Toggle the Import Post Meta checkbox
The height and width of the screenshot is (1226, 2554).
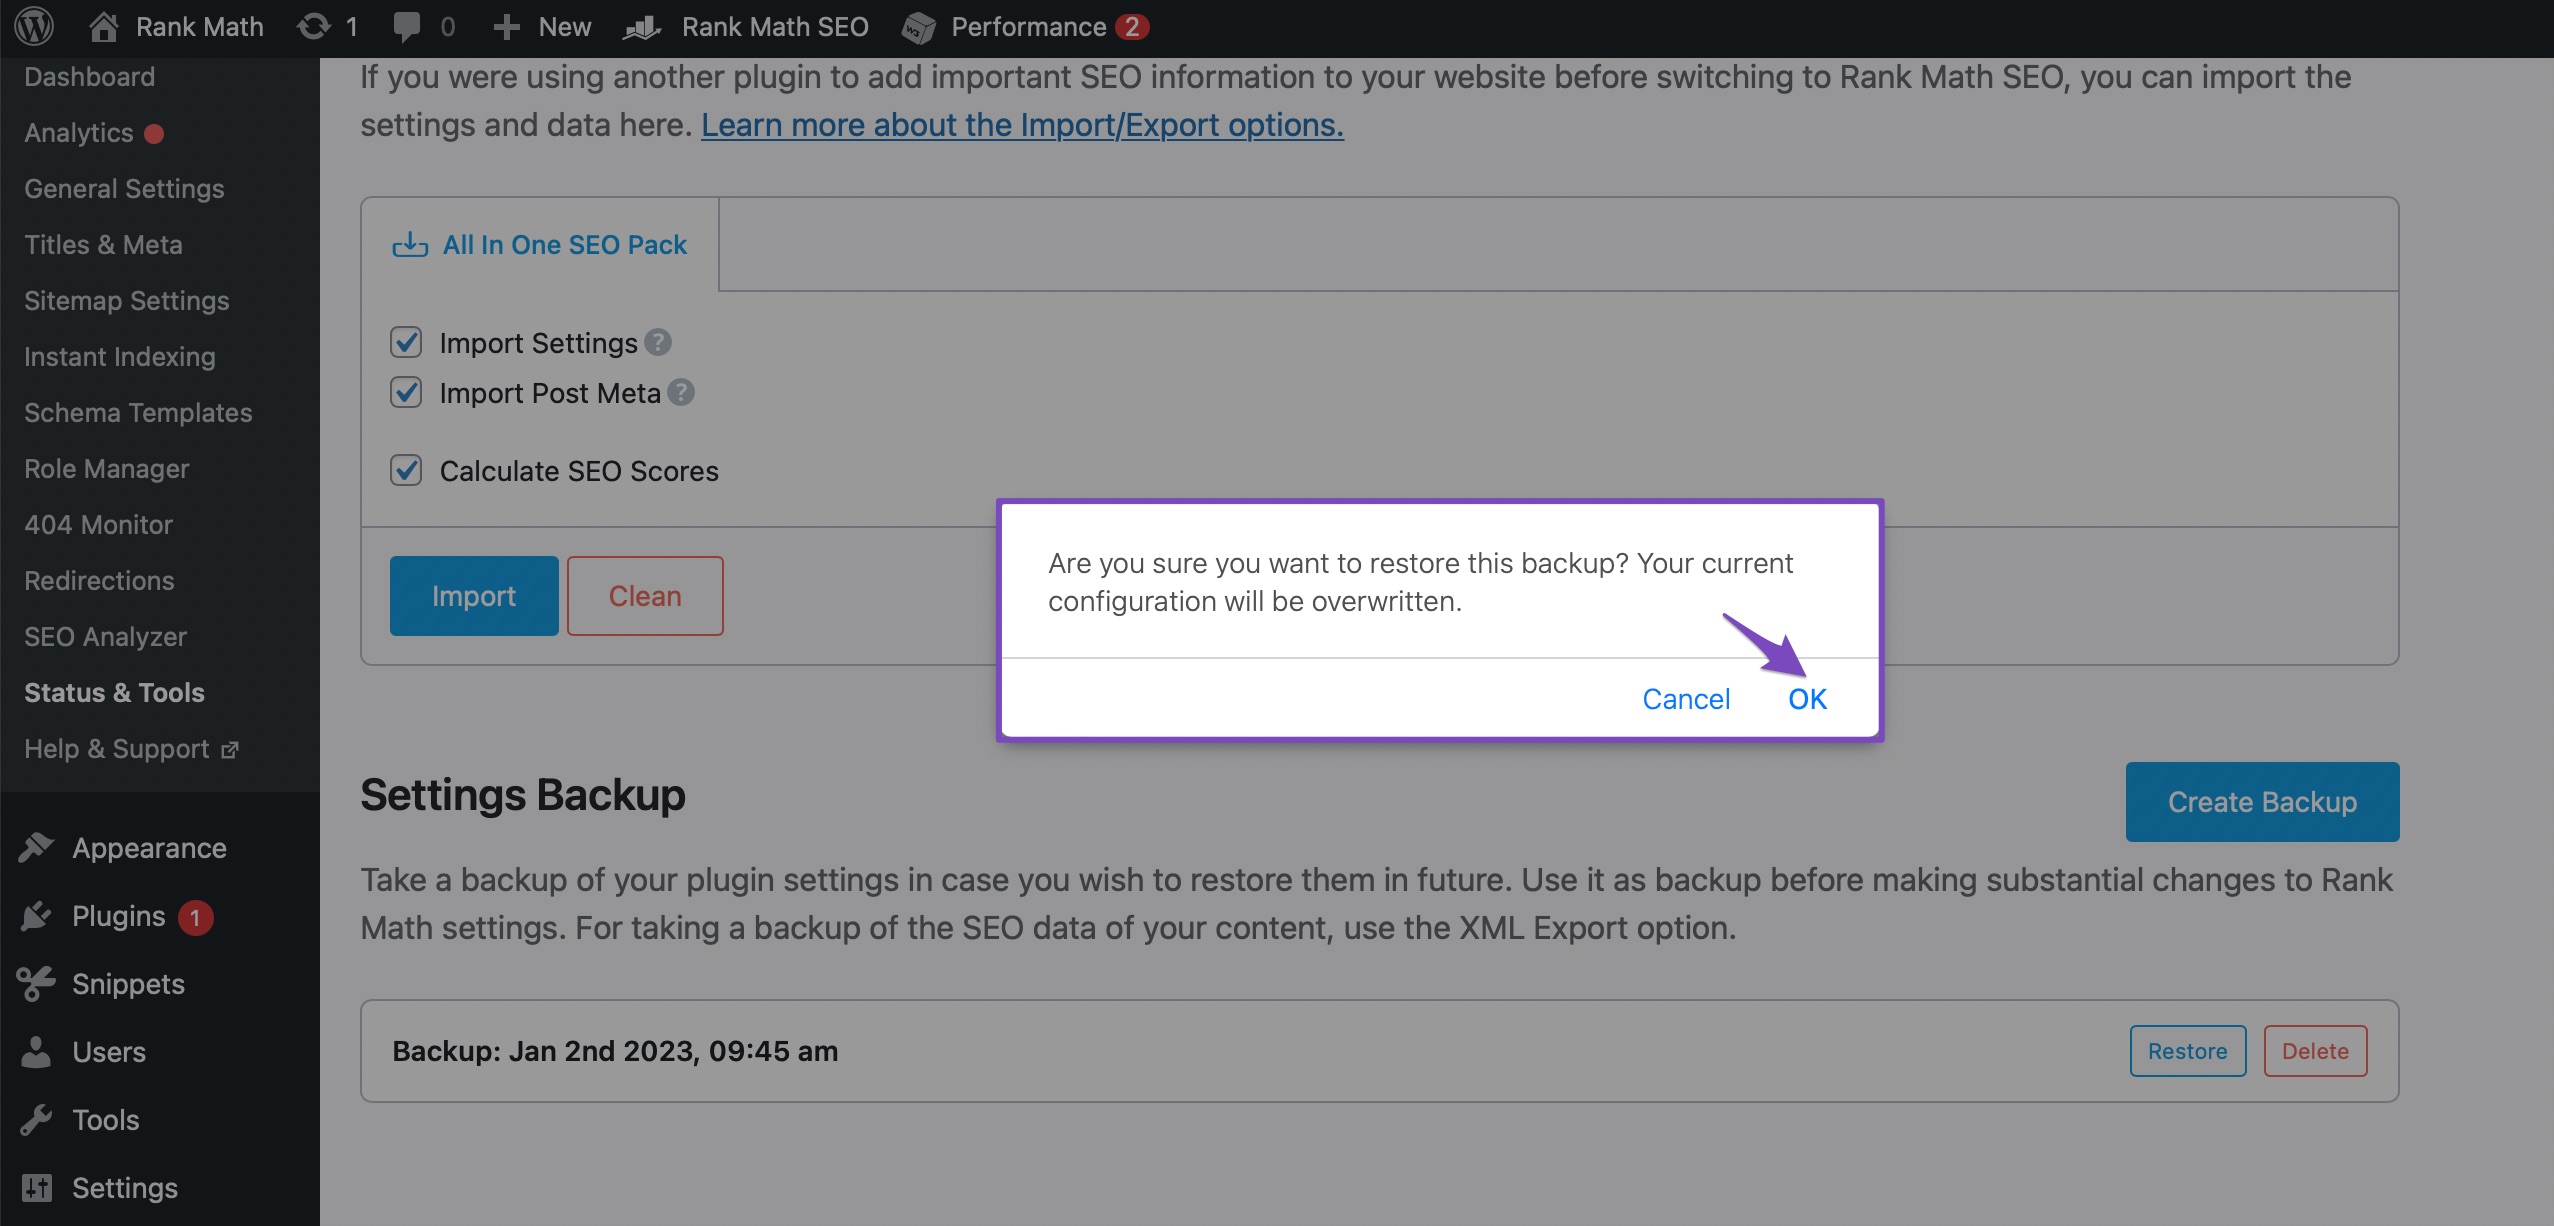coord(406,393)
